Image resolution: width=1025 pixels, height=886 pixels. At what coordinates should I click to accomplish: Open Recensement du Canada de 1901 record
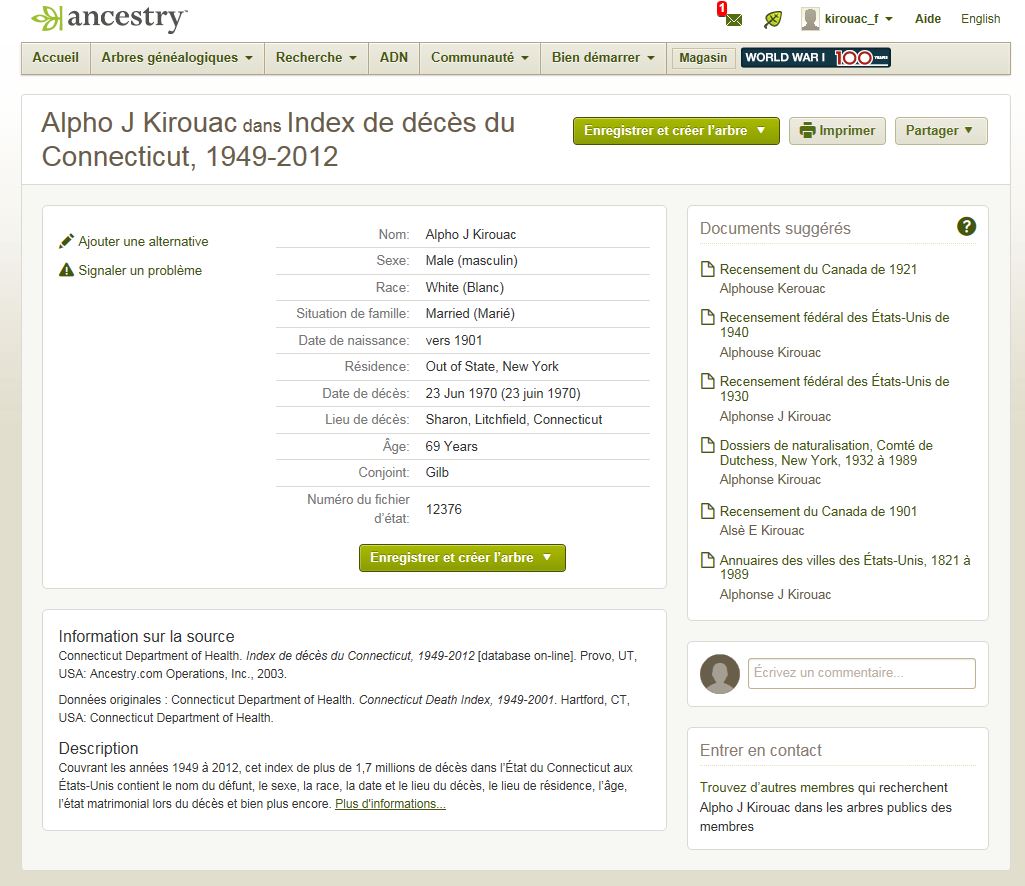click(x=818, y=511)
